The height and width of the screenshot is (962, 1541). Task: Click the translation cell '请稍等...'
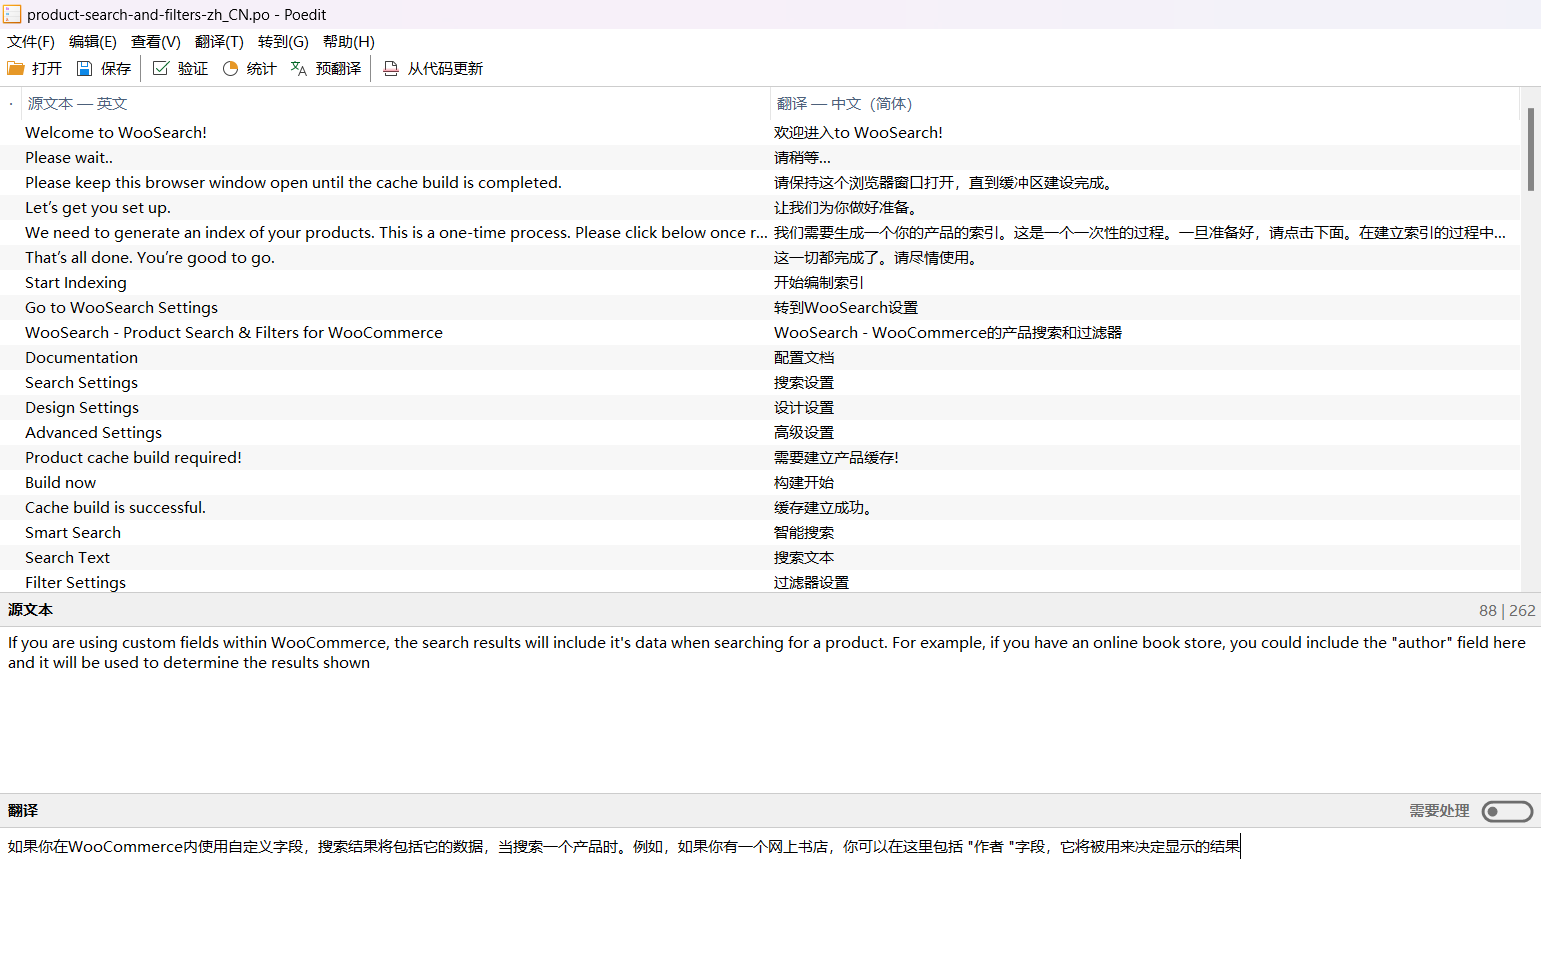tap(802, 157)
